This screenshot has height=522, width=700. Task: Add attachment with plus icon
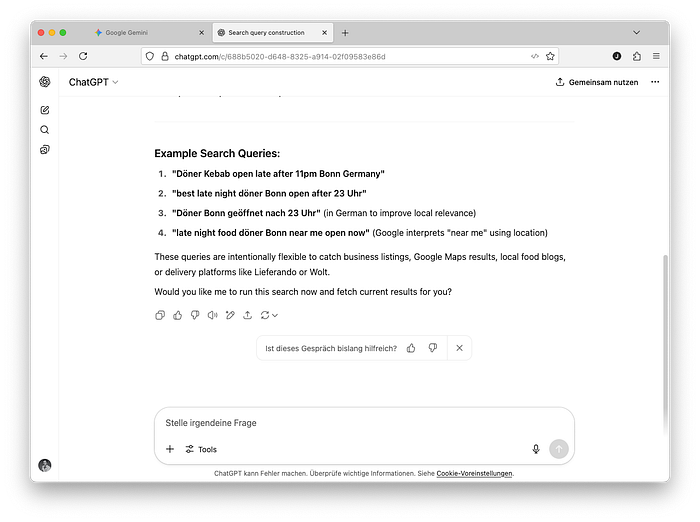click(170, 449)
